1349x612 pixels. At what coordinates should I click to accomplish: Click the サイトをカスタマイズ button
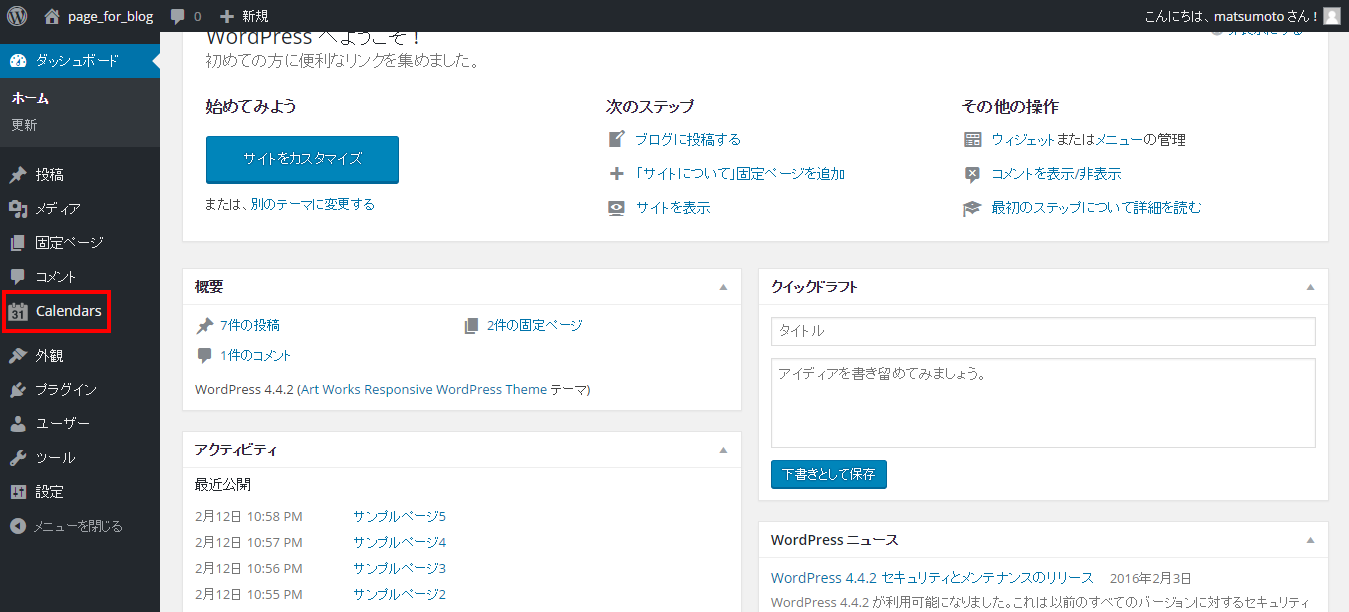[302, 159]
